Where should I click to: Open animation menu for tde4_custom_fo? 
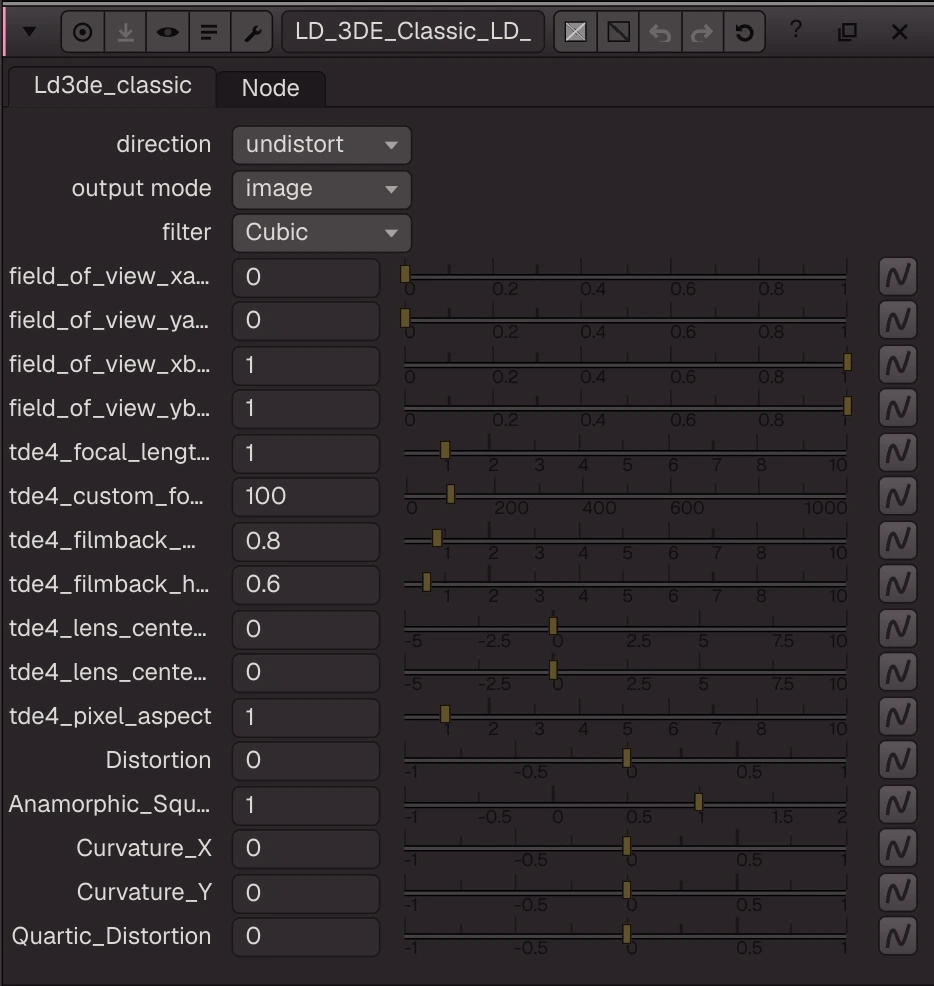[x=898, y=497]
